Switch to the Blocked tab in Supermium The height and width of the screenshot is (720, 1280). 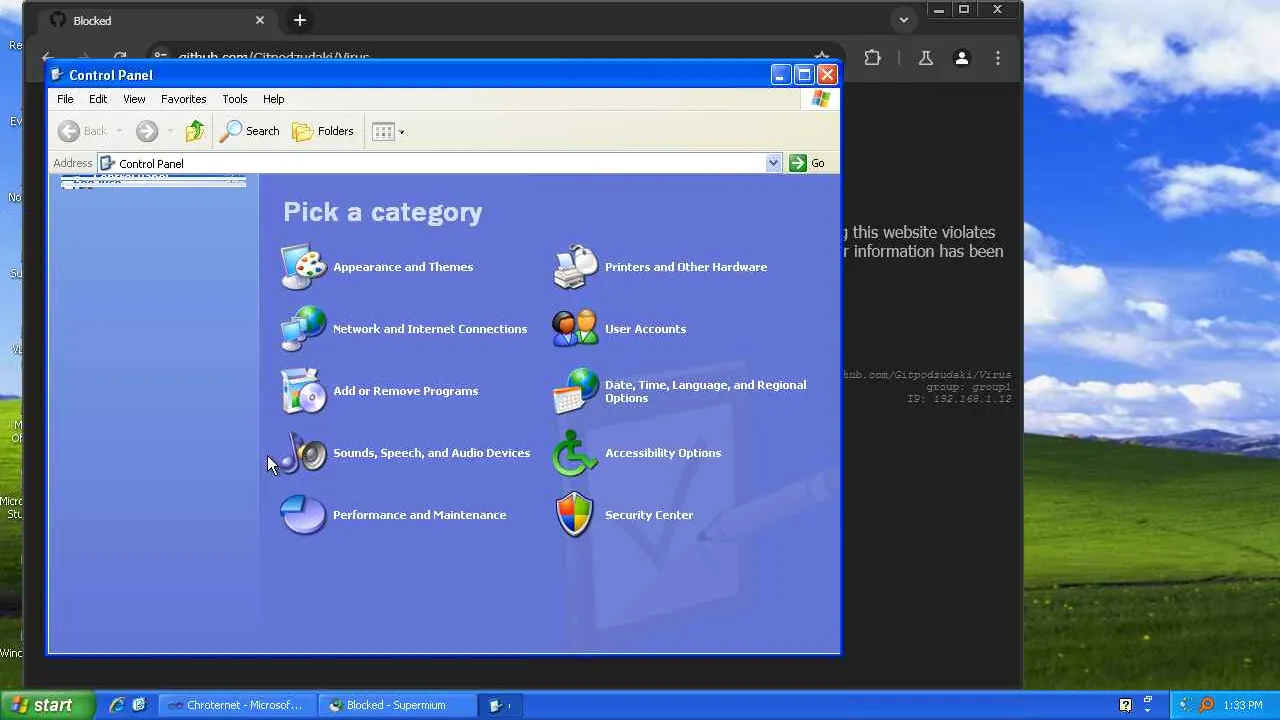pos(158,20)
